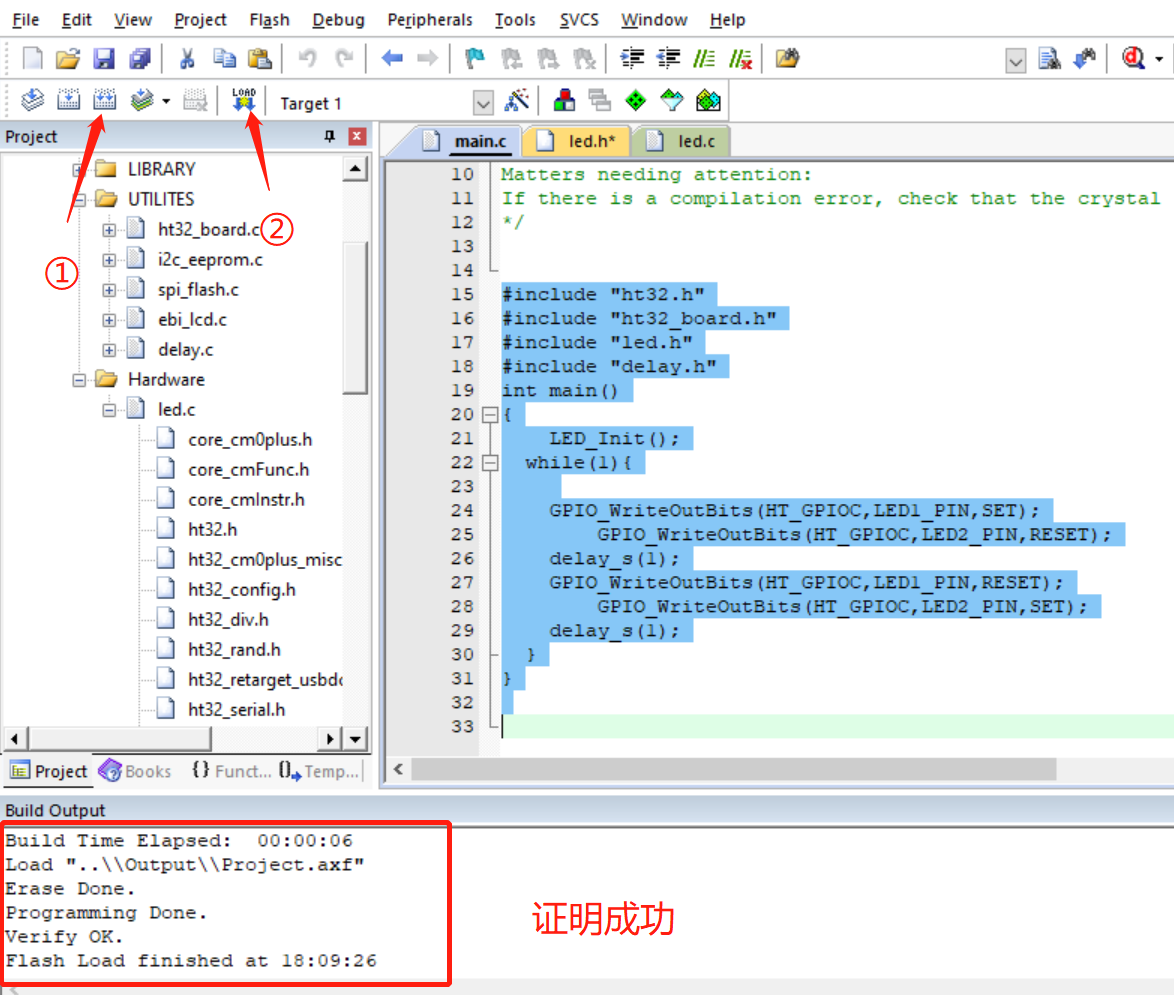Cut selection with scissors icon
The width and height of the screenshot is (1174, 995).
[x=187, y=58]
